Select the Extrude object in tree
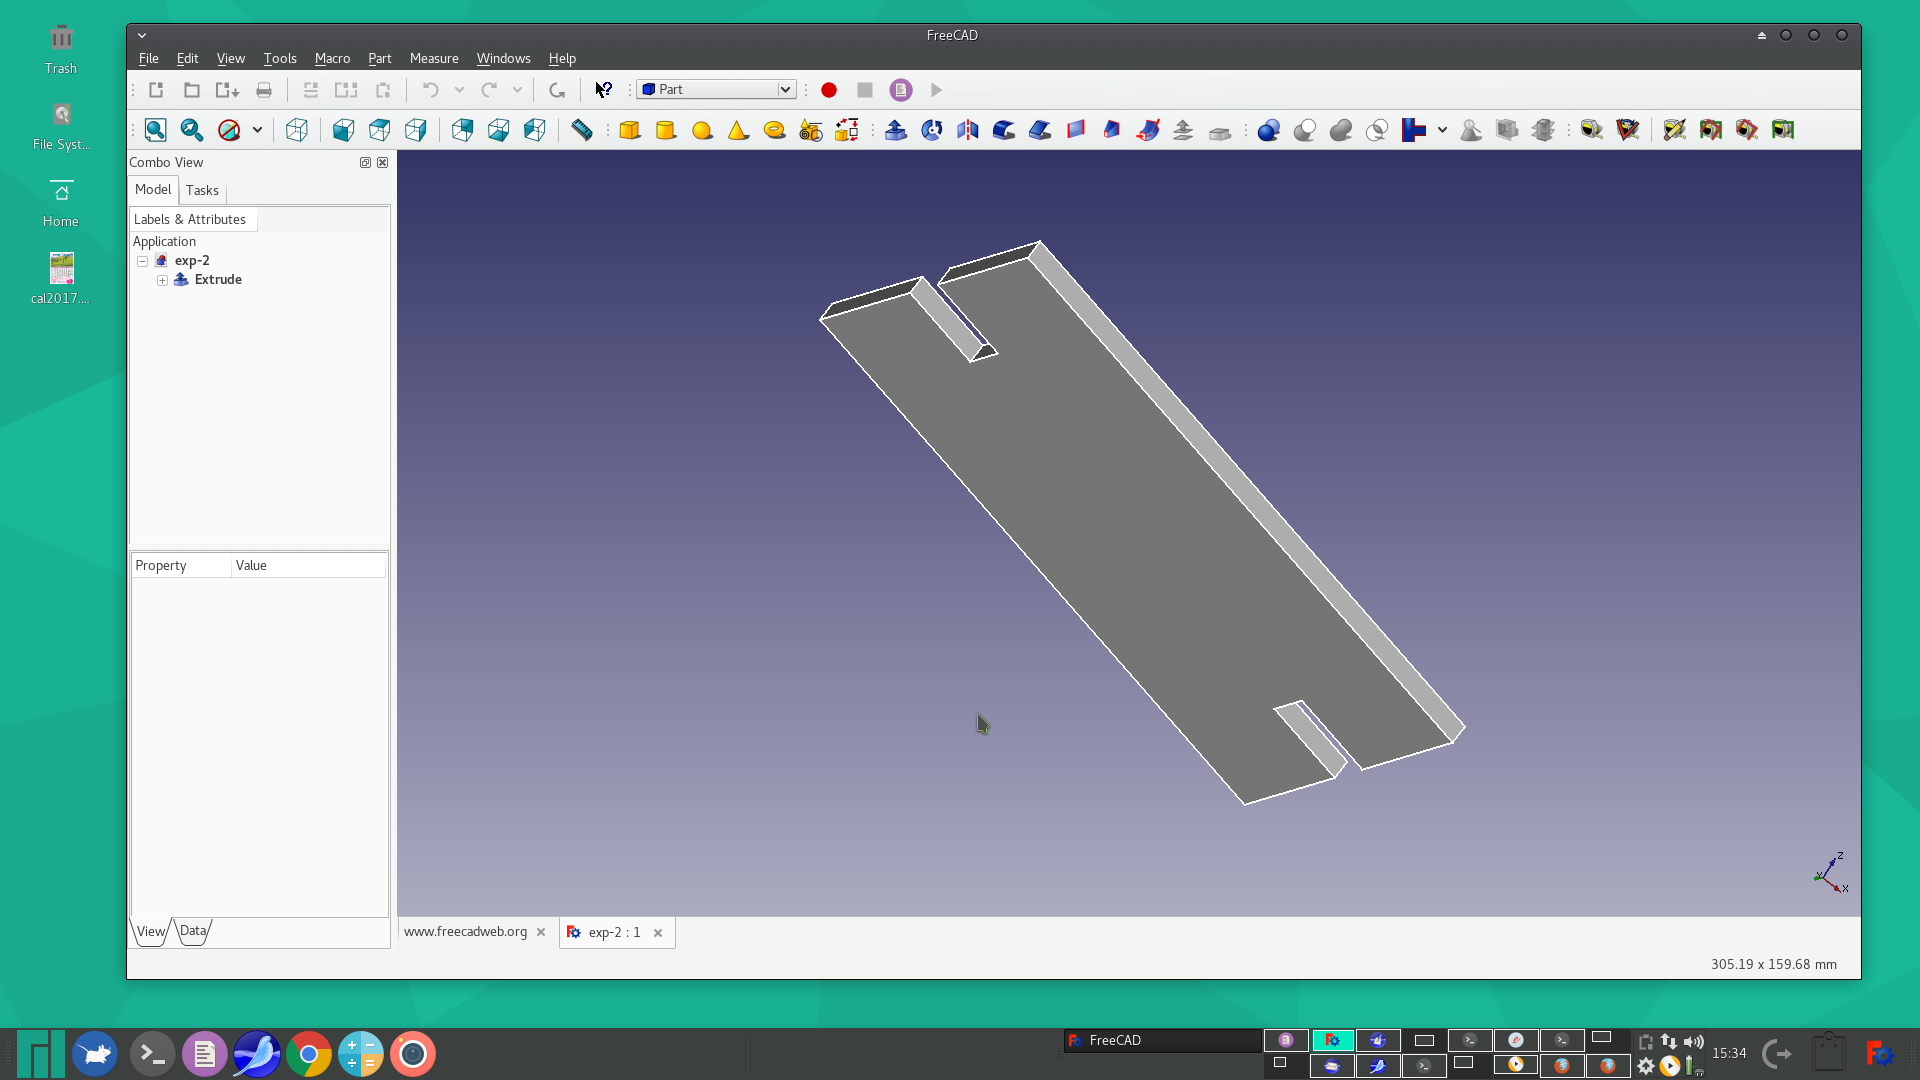The width and height of the screenshot is (1920, 1080). [x=218, y=280]
